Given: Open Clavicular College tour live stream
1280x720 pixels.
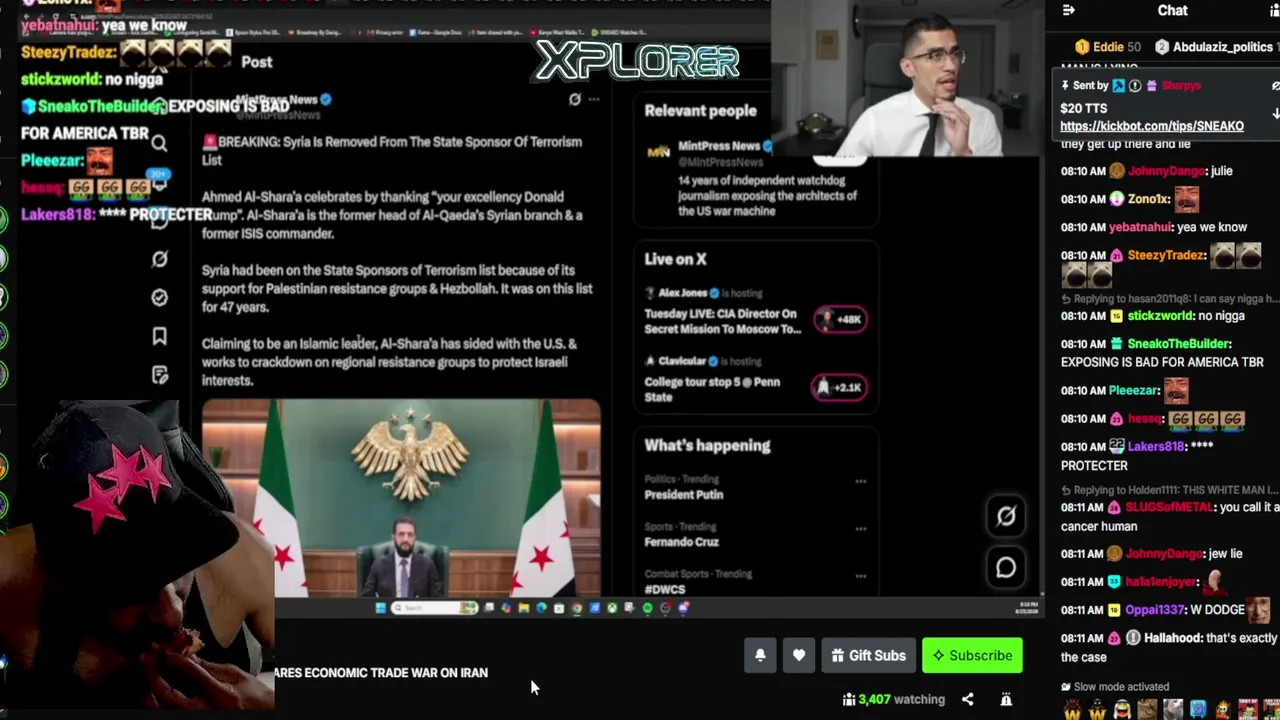Looking at the screenshot, I should [x=712, y=389].
